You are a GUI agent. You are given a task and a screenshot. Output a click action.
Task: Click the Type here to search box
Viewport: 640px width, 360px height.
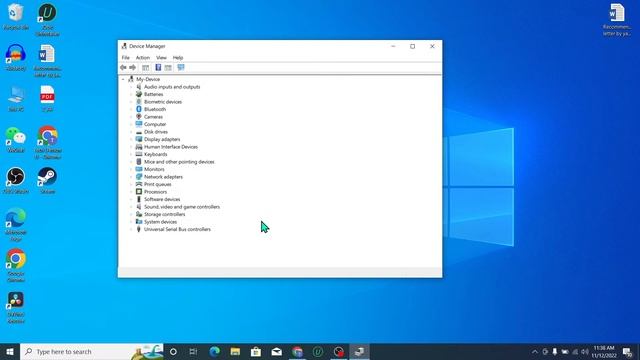(92, 351)
